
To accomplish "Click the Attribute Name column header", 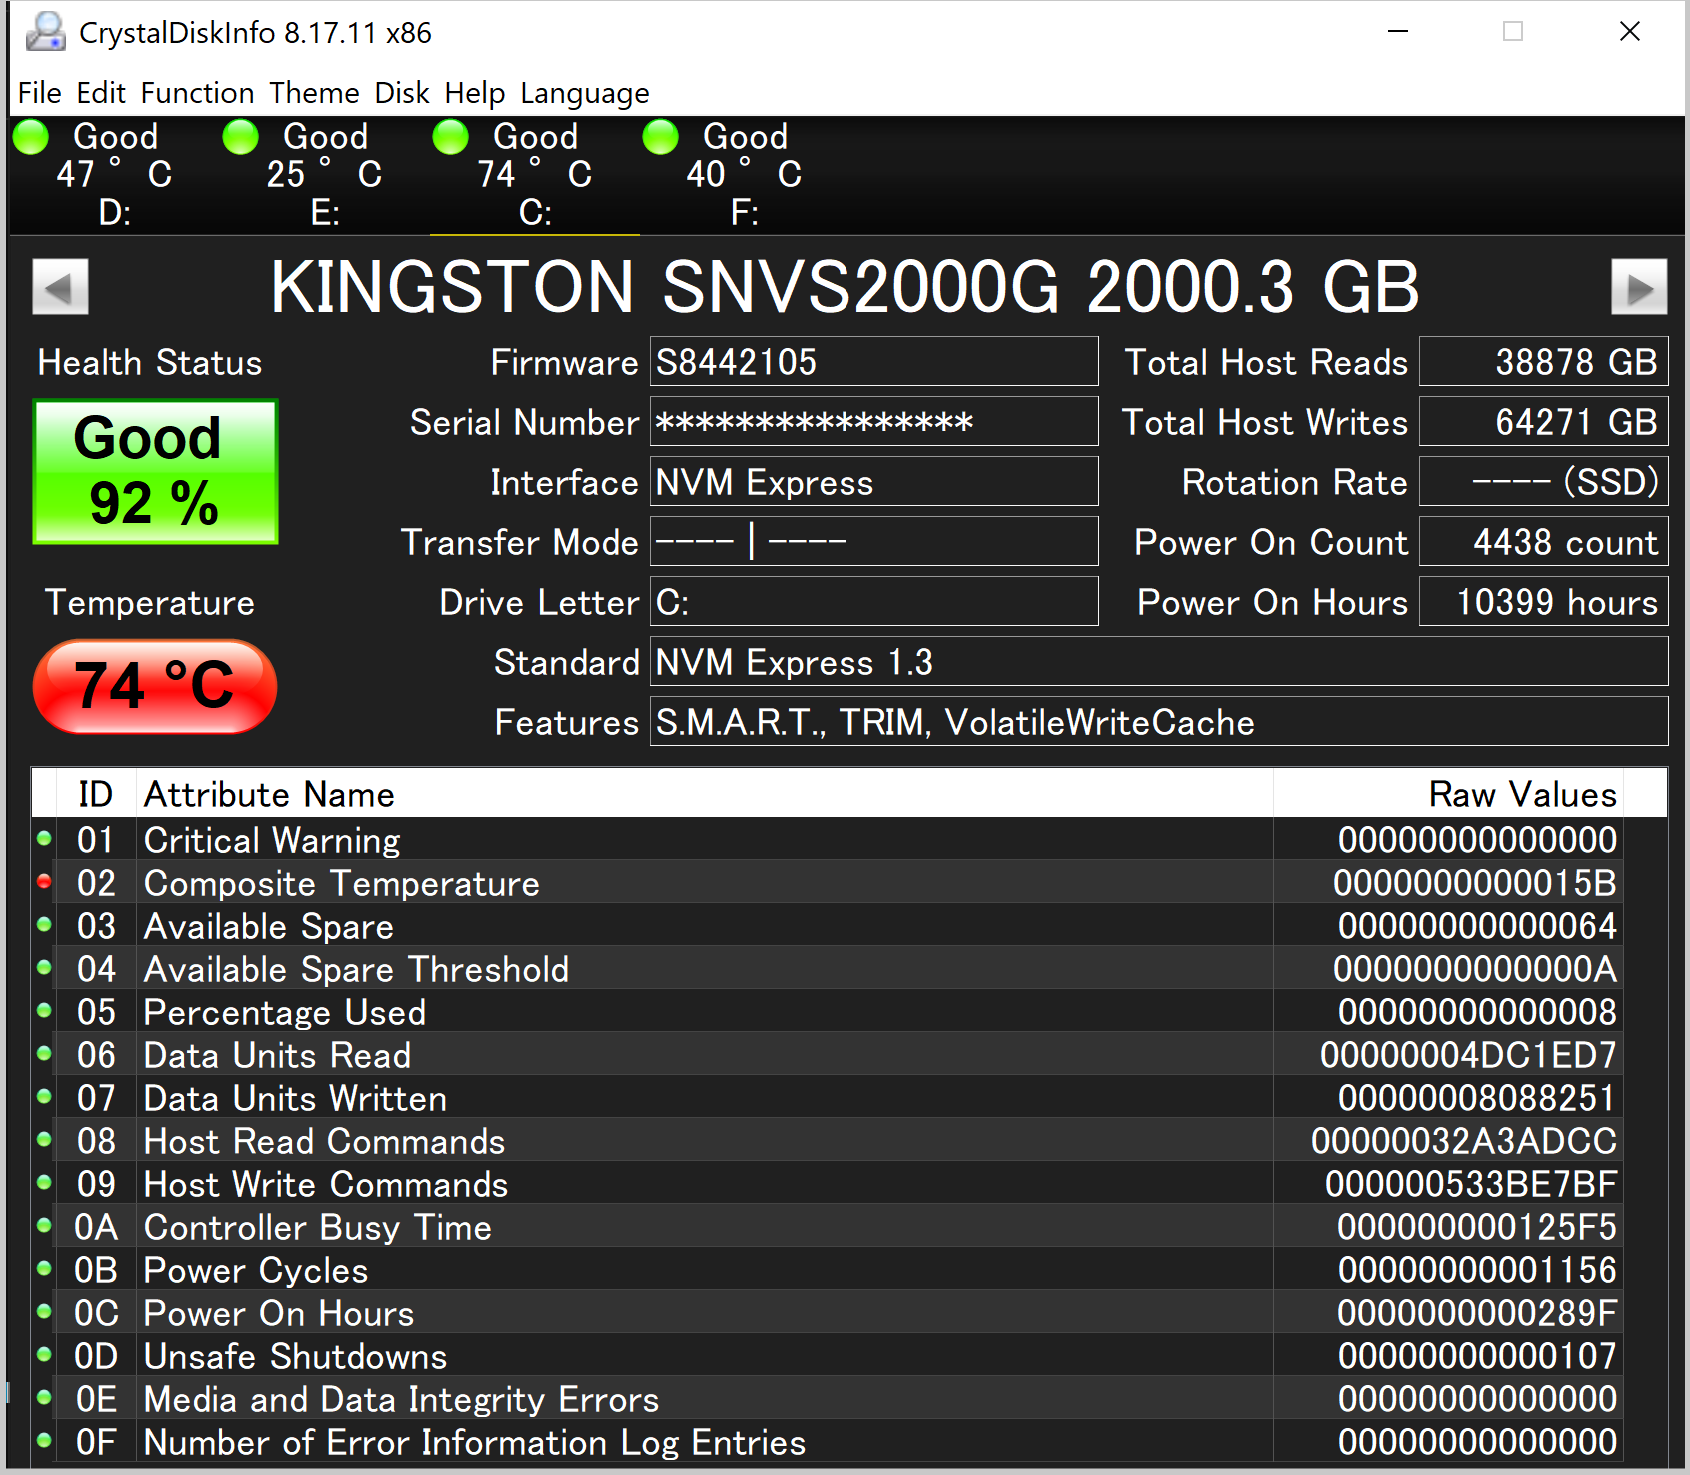I will pyautogui.click(x=704, y=794).
